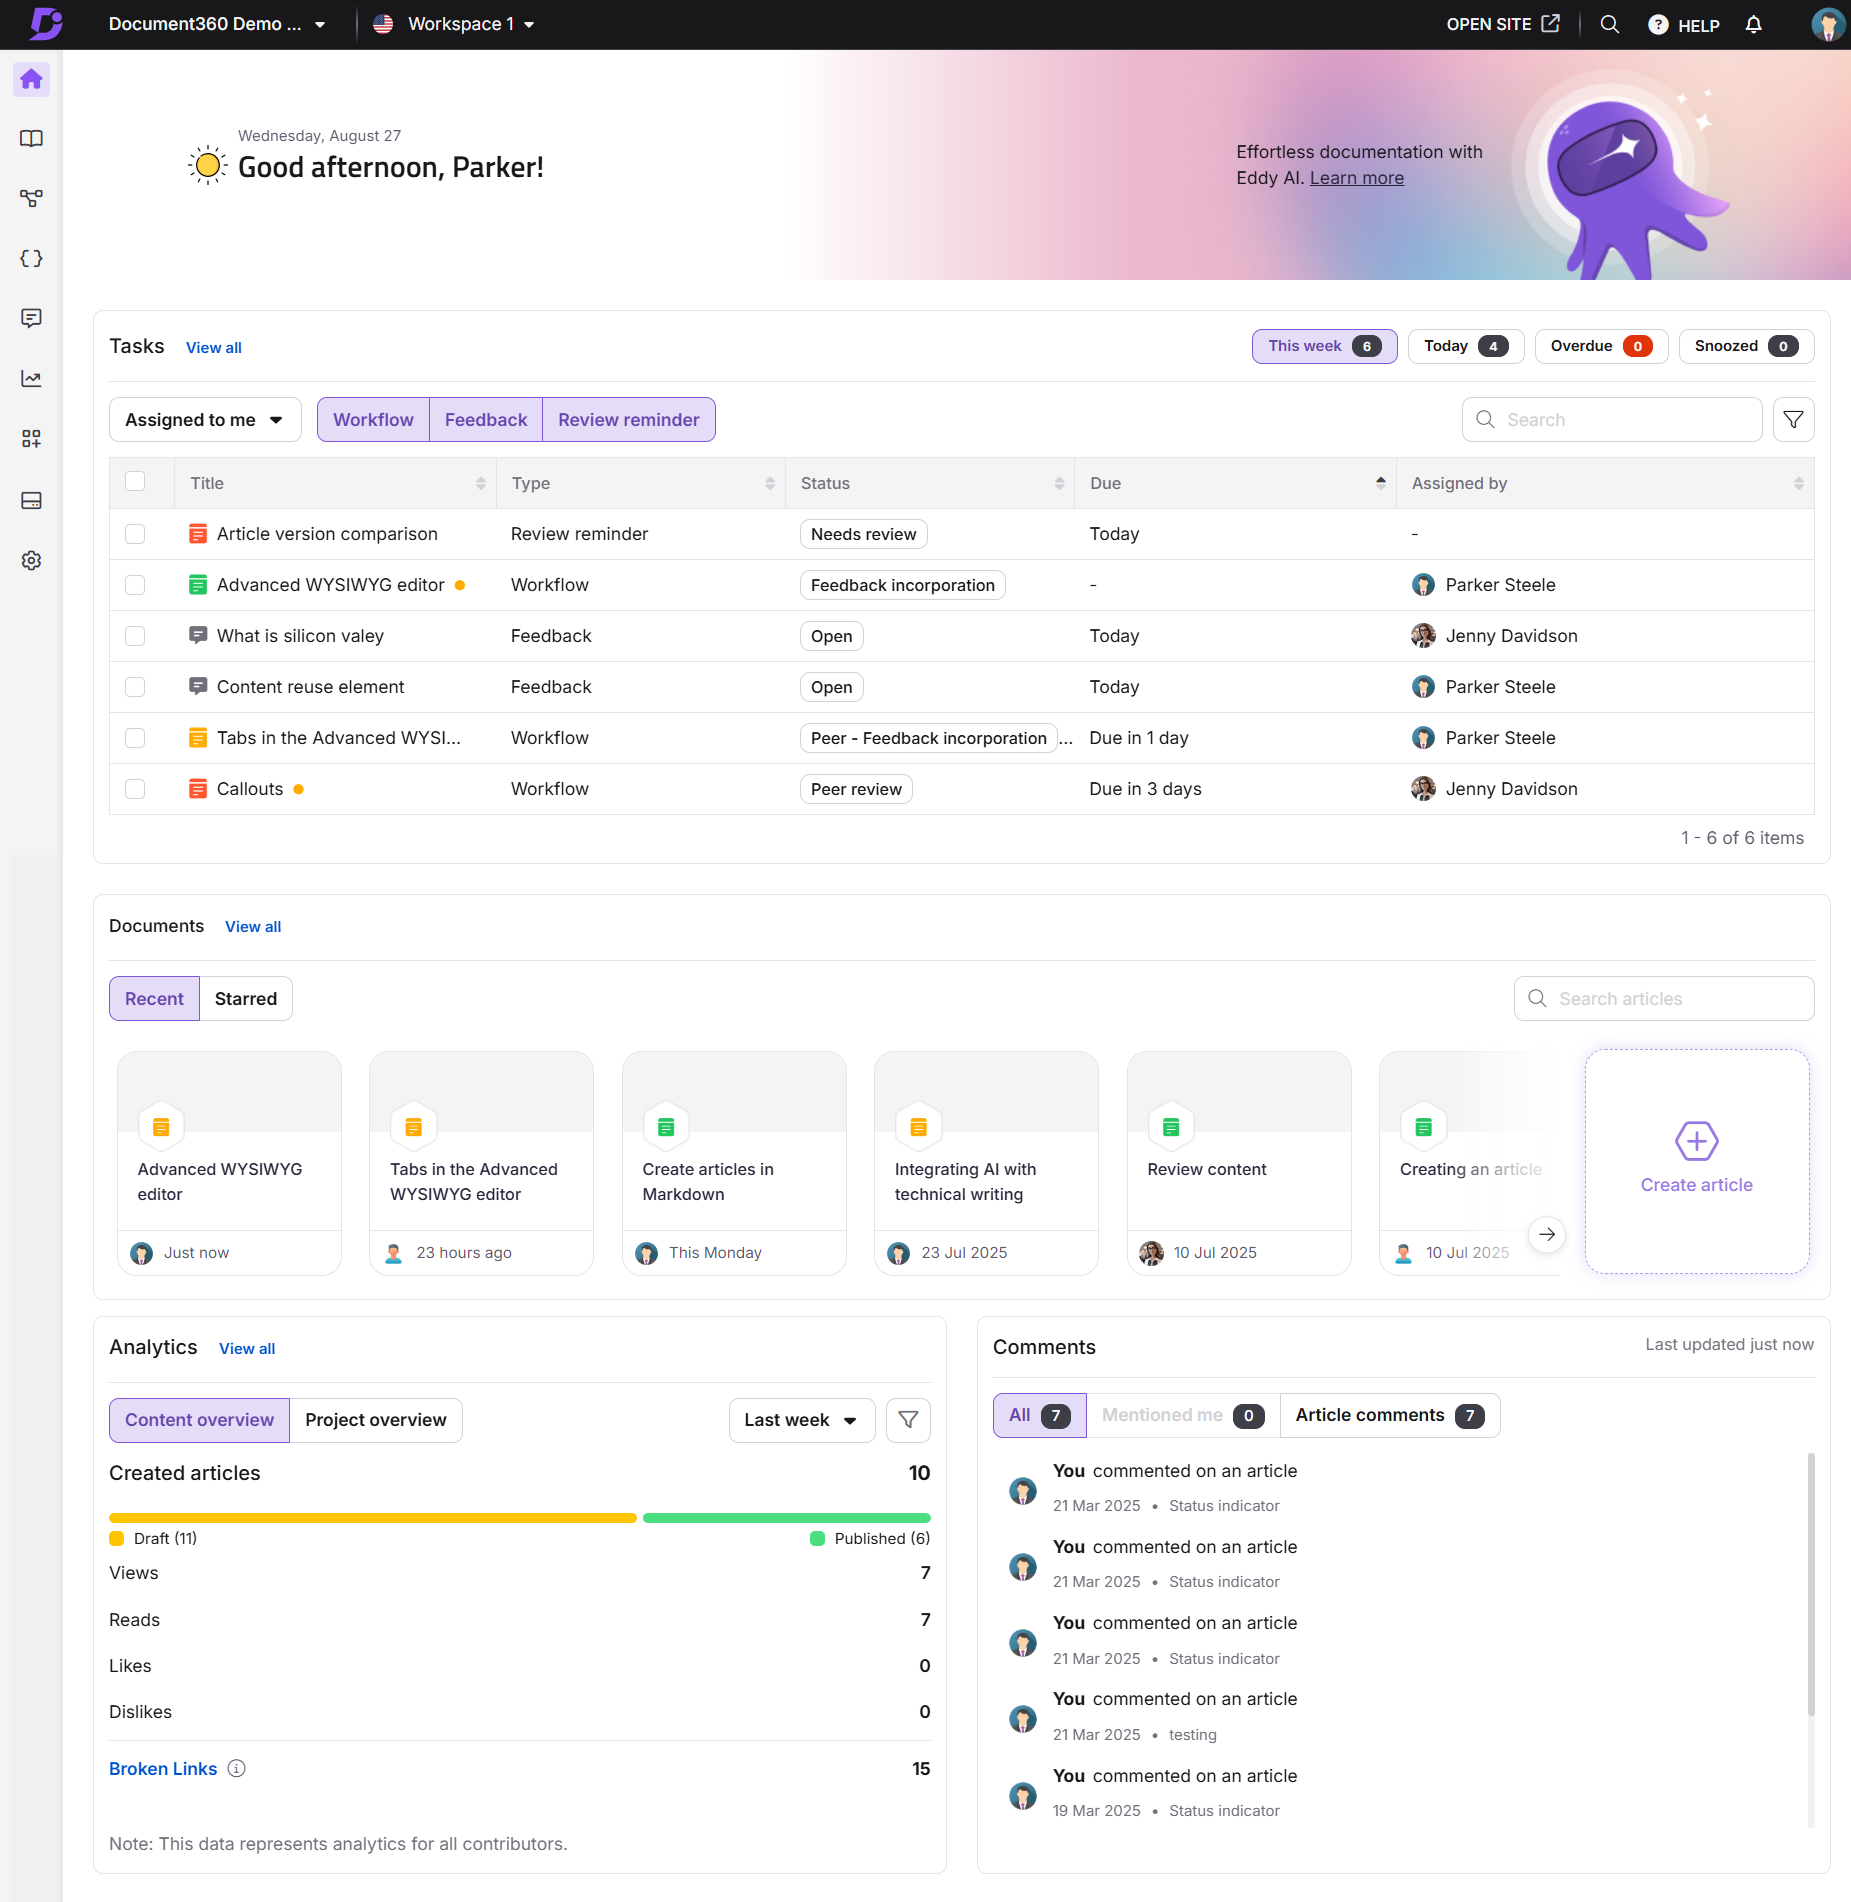The width and height of the screenshot is (1851, 1902).
Task: Select the Snoozed tasks tab
Action: point(1745,346)
